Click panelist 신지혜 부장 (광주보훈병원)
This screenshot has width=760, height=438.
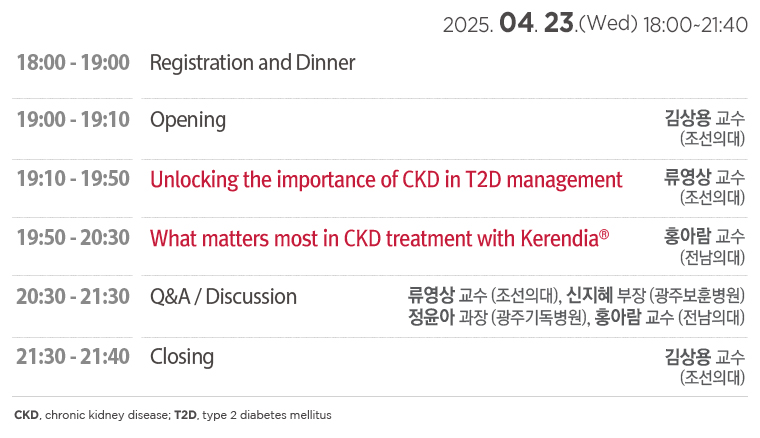[x=656, y=295]
